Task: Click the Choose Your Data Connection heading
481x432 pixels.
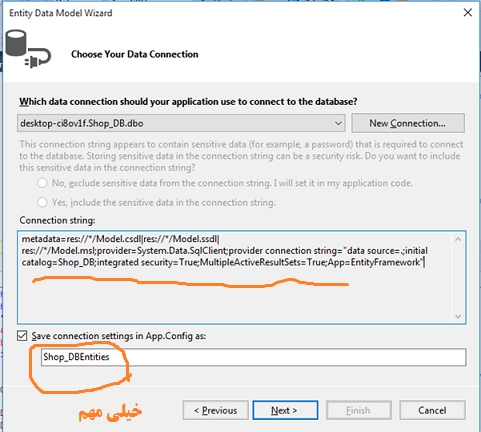Action: [135, 54]
